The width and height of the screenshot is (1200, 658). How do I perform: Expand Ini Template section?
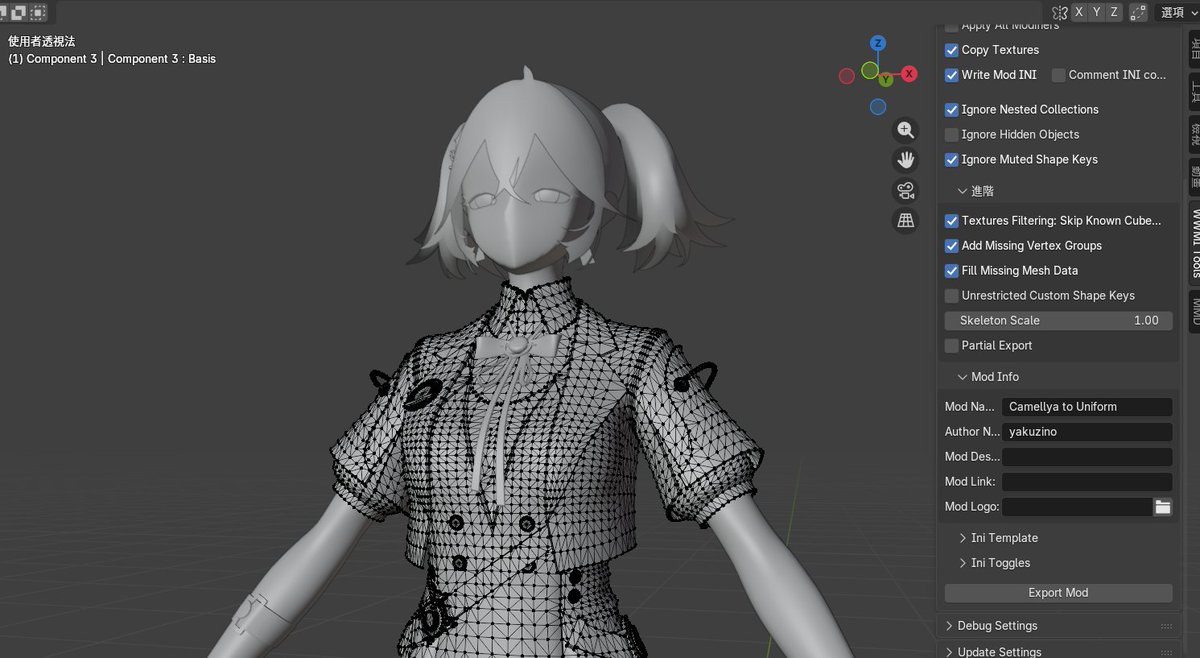(x=998, y=538)
